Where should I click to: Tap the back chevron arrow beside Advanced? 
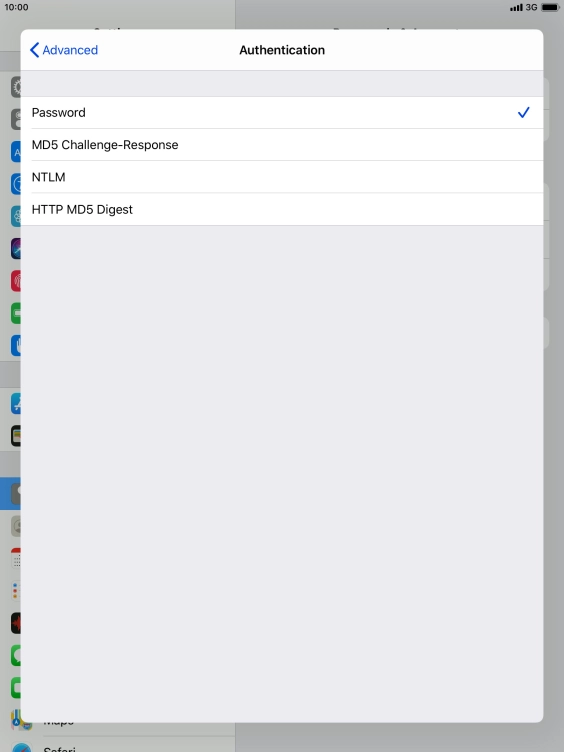[x=35, y=50]
